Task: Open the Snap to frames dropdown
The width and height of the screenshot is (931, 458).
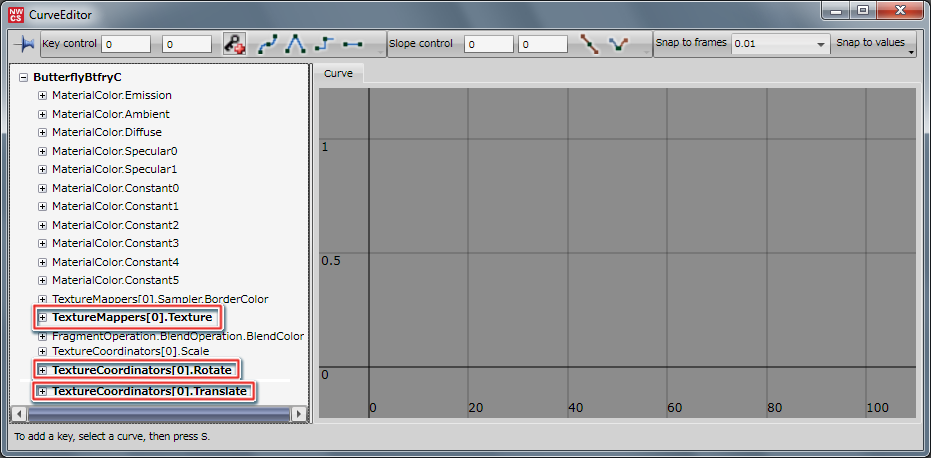Action: point(820,45)
